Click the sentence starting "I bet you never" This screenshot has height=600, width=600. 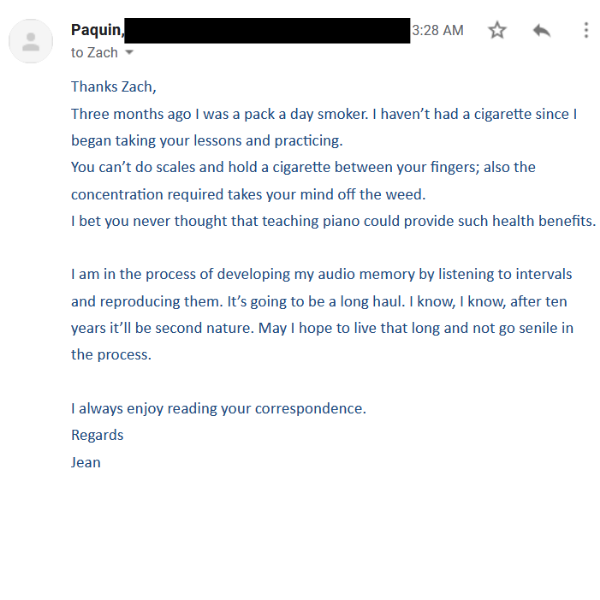click(333, 221)
